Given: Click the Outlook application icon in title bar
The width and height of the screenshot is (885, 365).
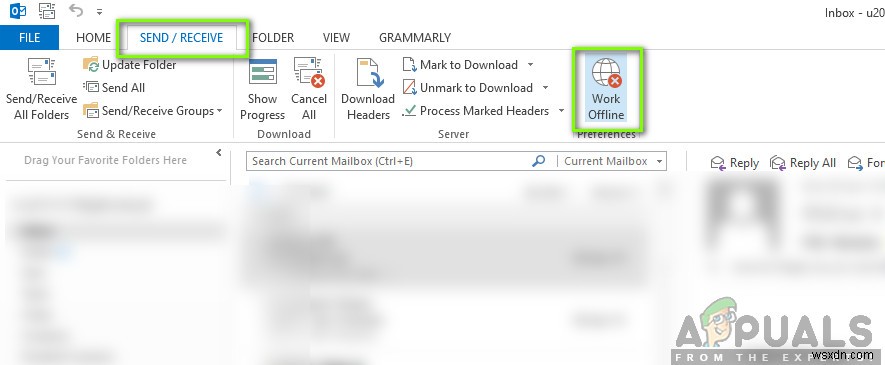Looking at the screenshot, I should point(18,10).
